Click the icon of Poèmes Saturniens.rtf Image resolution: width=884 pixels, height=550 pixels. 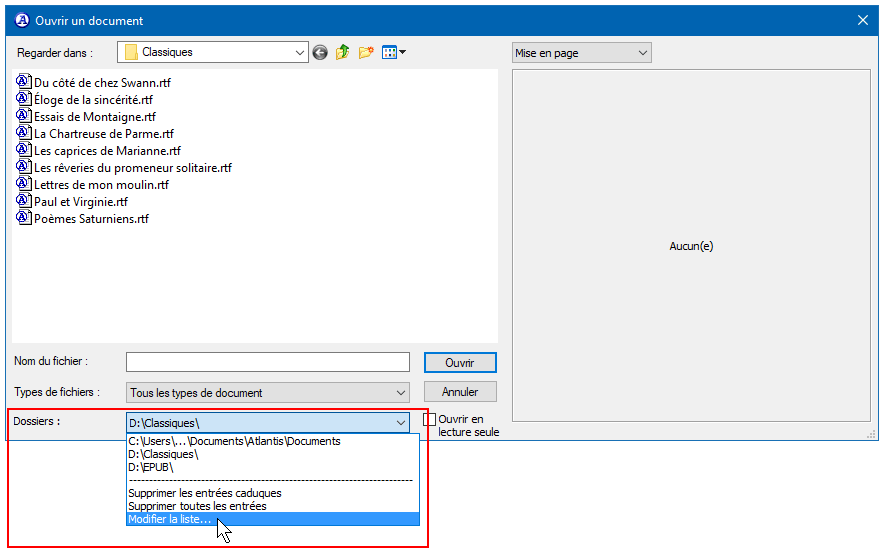[23, 218]
